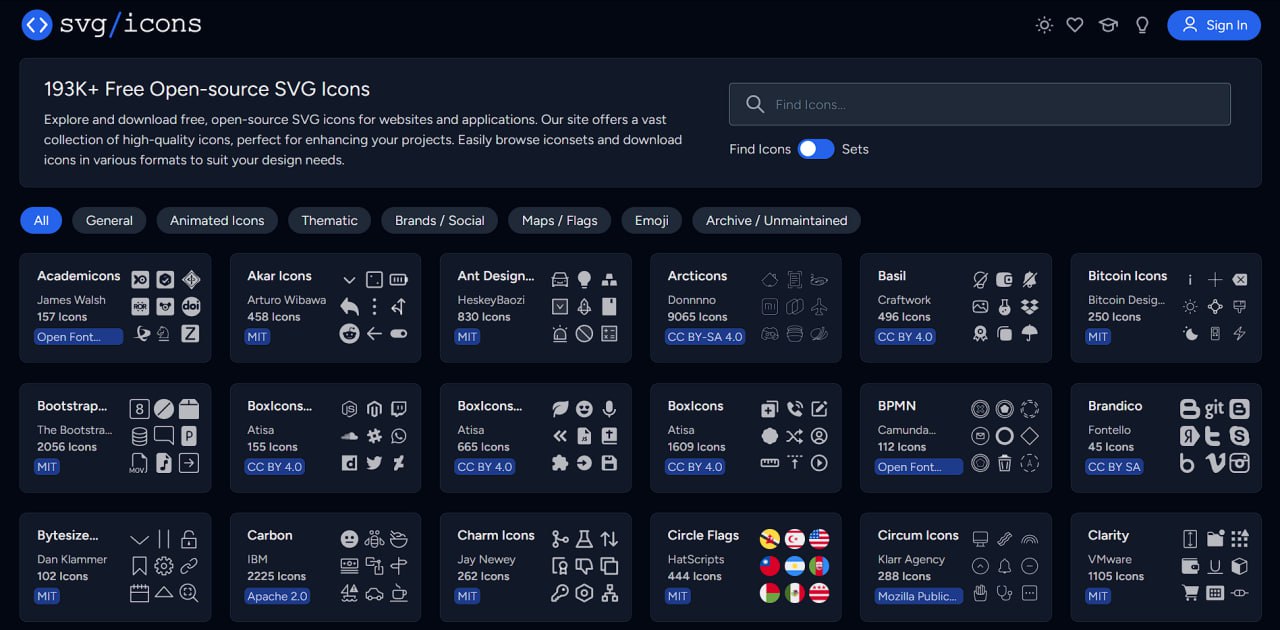Pick the Instagram icon in the Brandico card
1280x630 pixels.
pyautogui.click(x=1240, y=463)
